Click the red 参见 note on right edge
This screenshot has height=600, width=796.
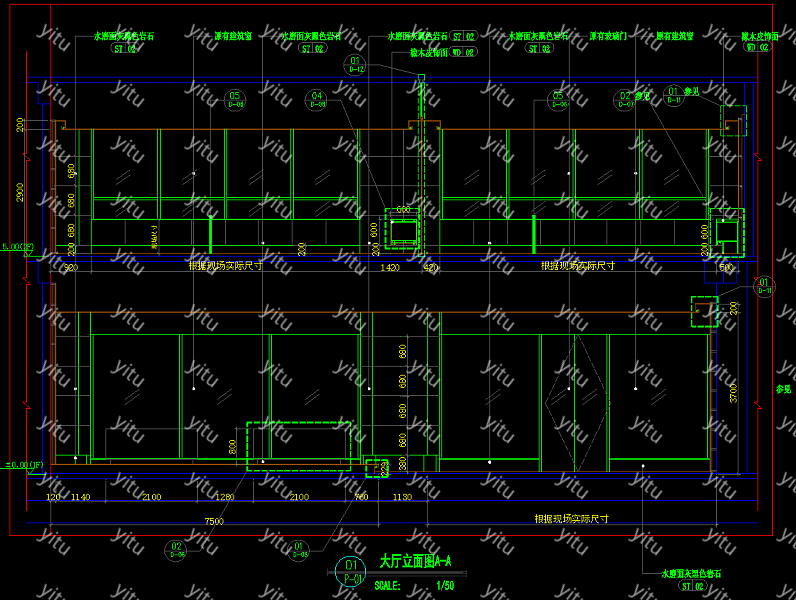click(x=783, y=390)
